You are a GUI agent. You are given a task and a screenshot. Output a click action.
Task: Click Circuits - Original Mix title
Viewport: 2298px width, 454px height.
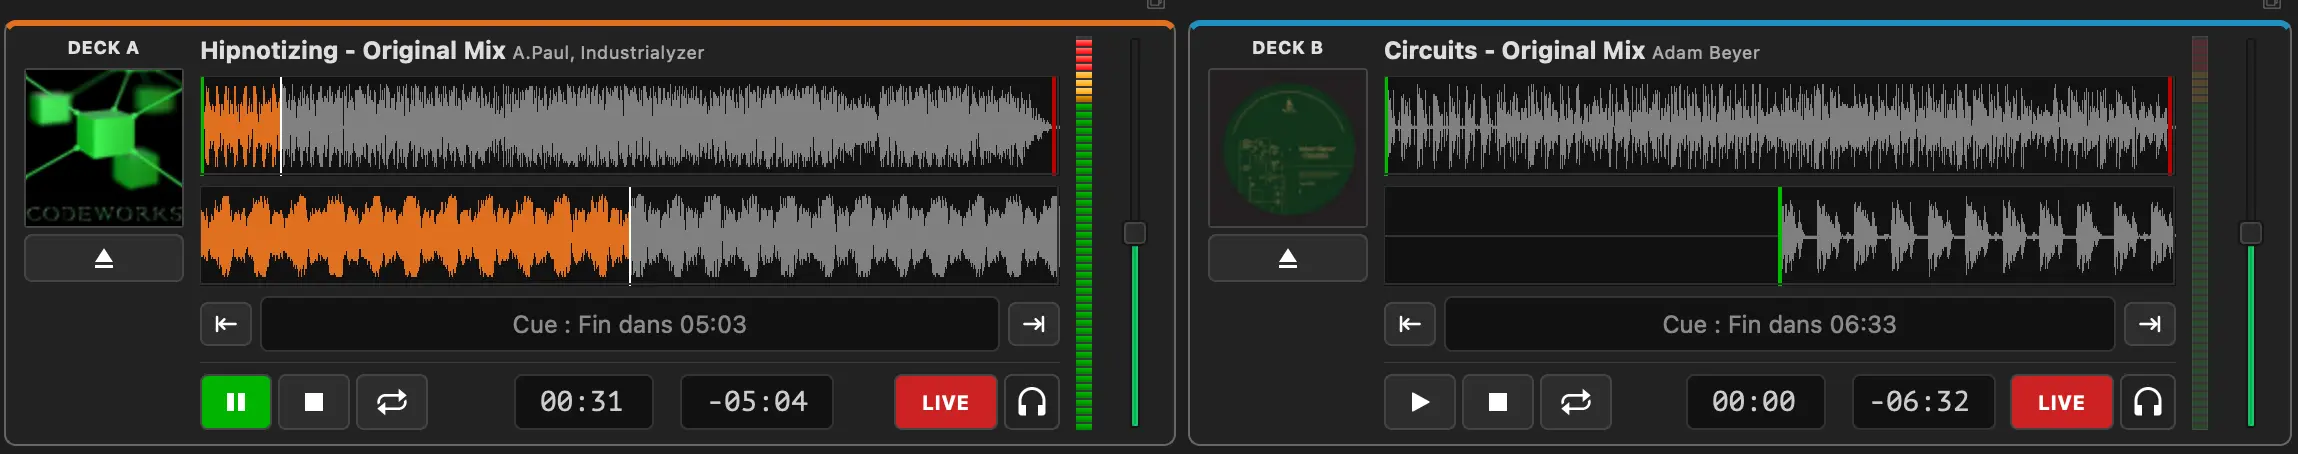[x=1514, y=51]
